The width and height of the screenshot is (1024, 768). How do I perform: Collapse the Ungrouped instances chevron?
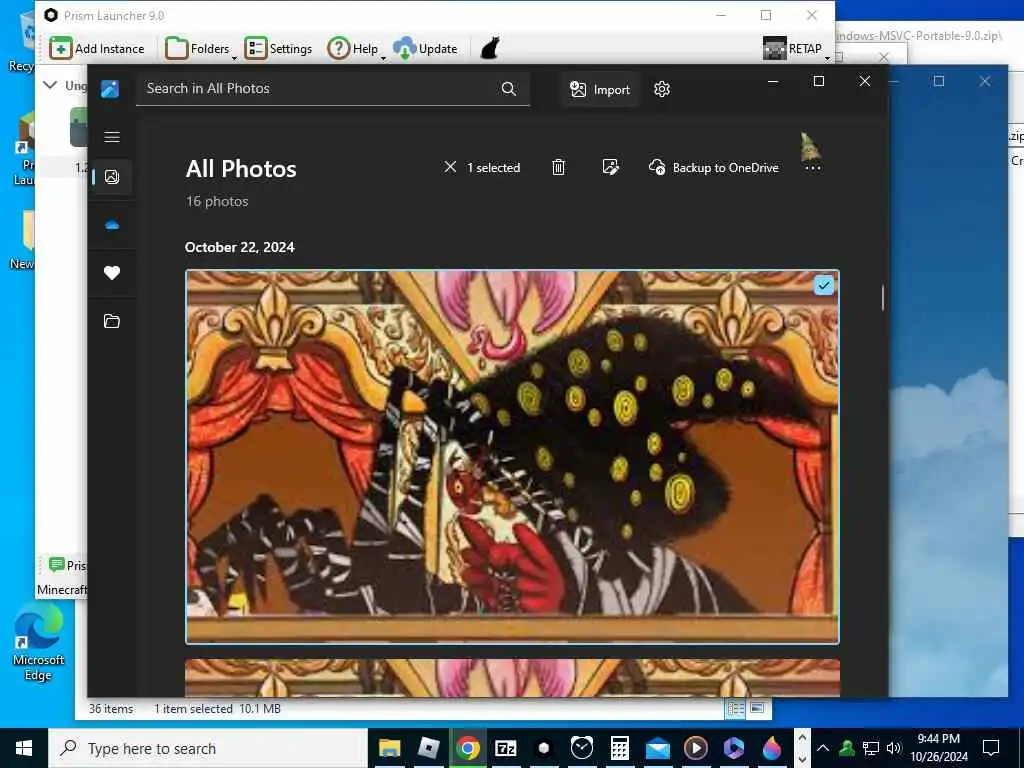point(50,85)
